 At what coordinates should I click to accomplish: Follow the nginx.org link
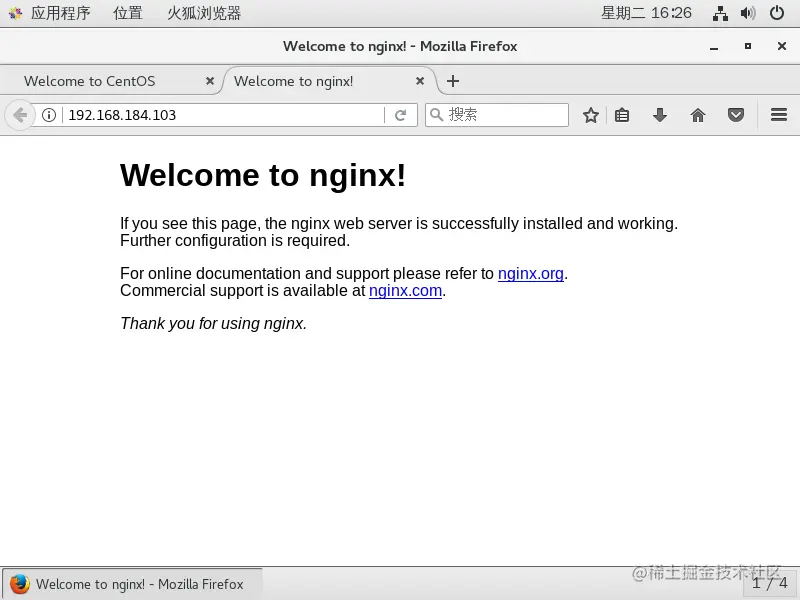point(531,274)
